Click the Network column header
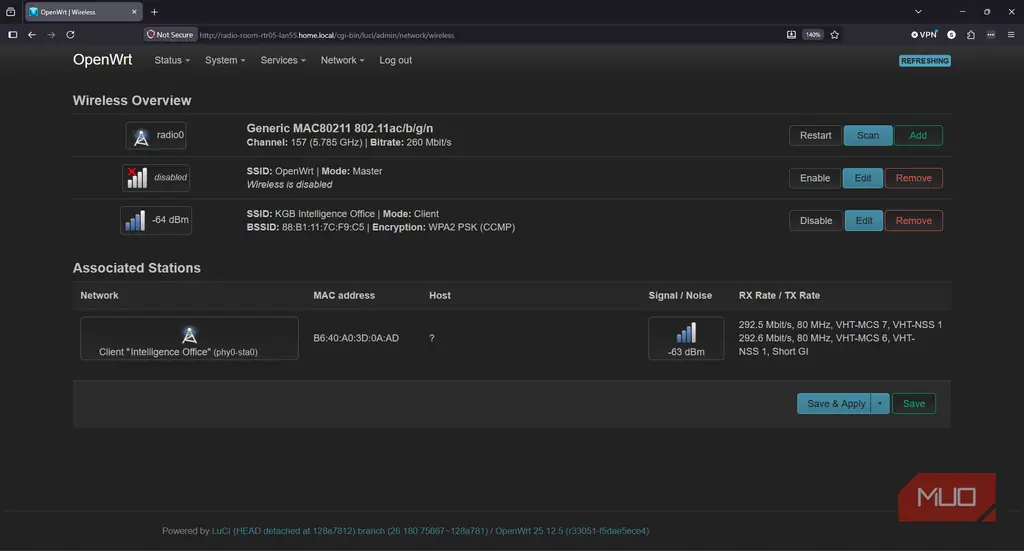Screen dimensions: 1024x551 coord(99,295)
